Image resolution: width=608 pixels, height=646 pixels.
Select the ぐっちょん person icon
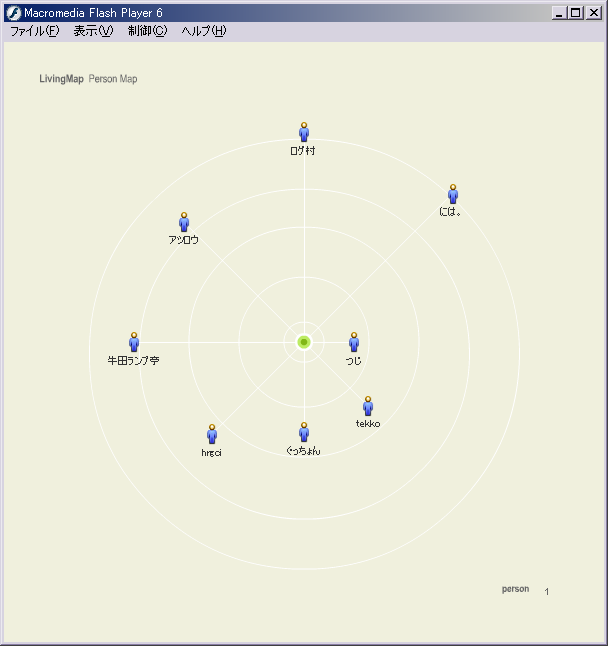point(304,432)
